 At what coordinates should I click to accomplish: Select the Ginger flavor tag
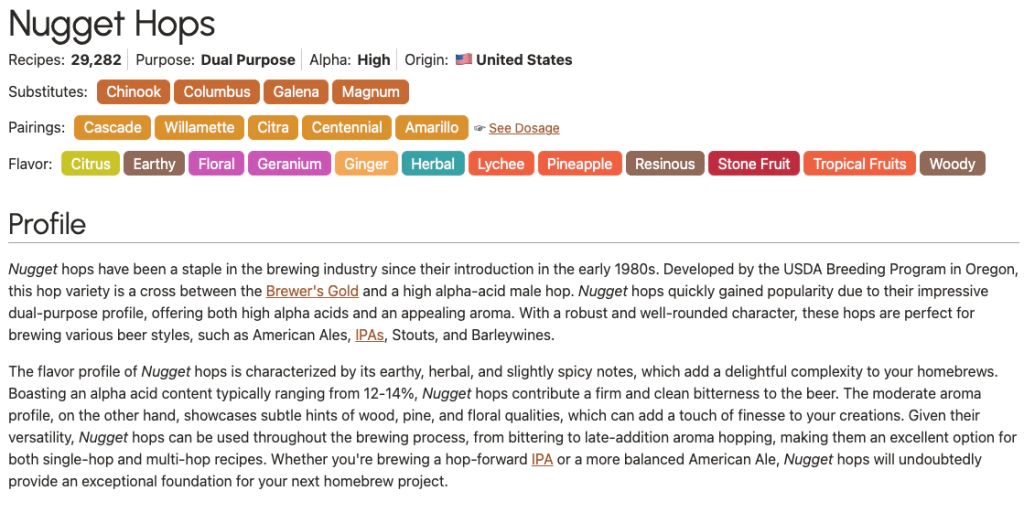[x=366, y=164]
